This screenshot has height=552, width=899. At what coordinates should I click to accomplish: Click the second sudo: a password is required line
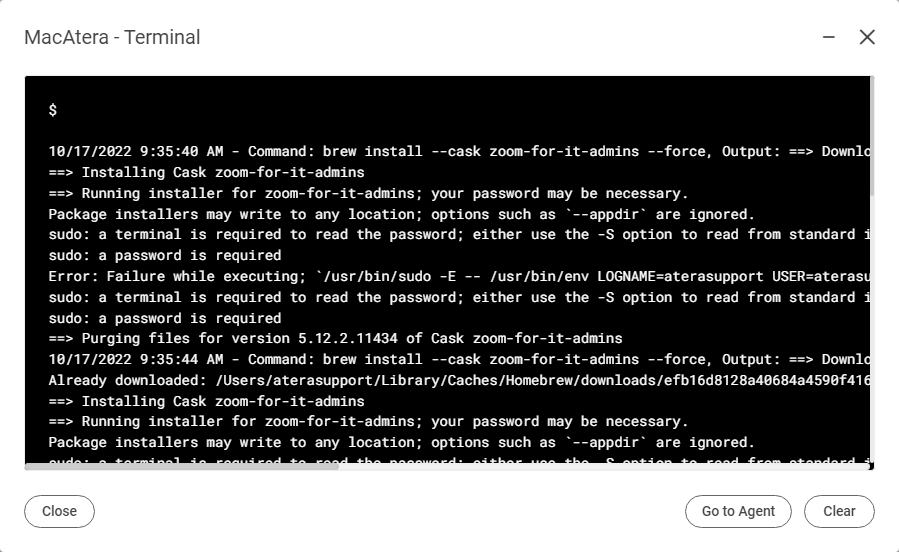click(x=165, y=318)
